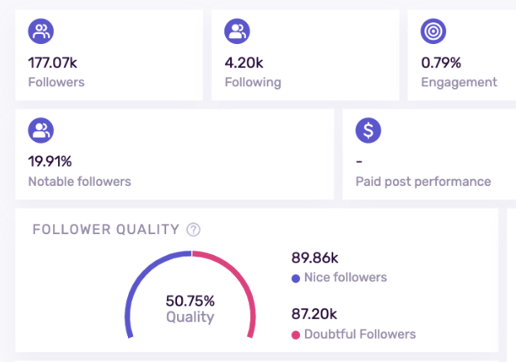Click the dollar sign paid post icon
Image resolution: width=516 pixels, height=362 pixels.
pos(368,130)
